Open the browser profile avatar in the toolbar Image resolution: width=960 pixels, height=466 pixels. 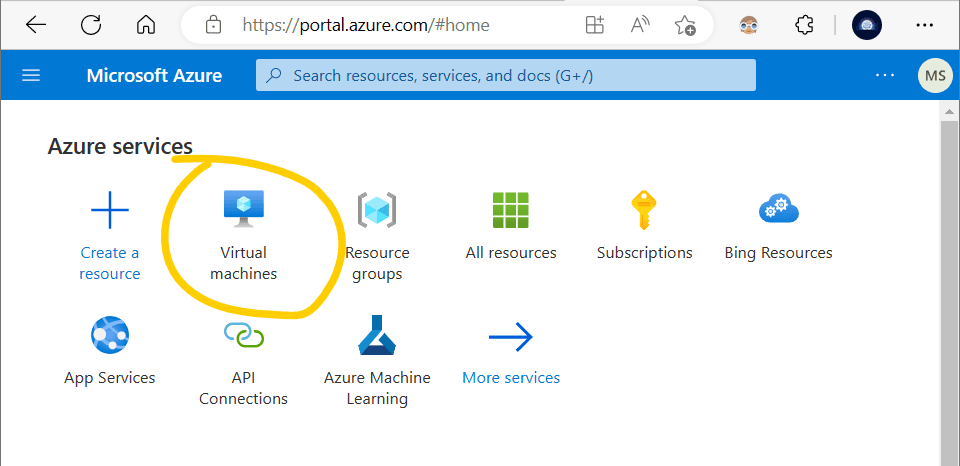point(866,25)
